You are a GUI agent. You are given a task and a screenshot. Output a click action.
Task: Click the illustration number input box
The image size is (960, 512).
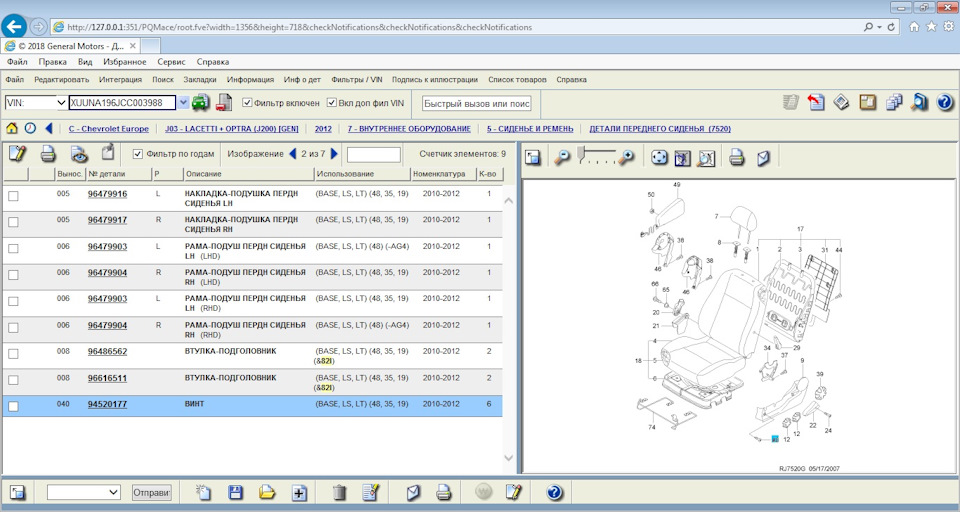point(373,154)
